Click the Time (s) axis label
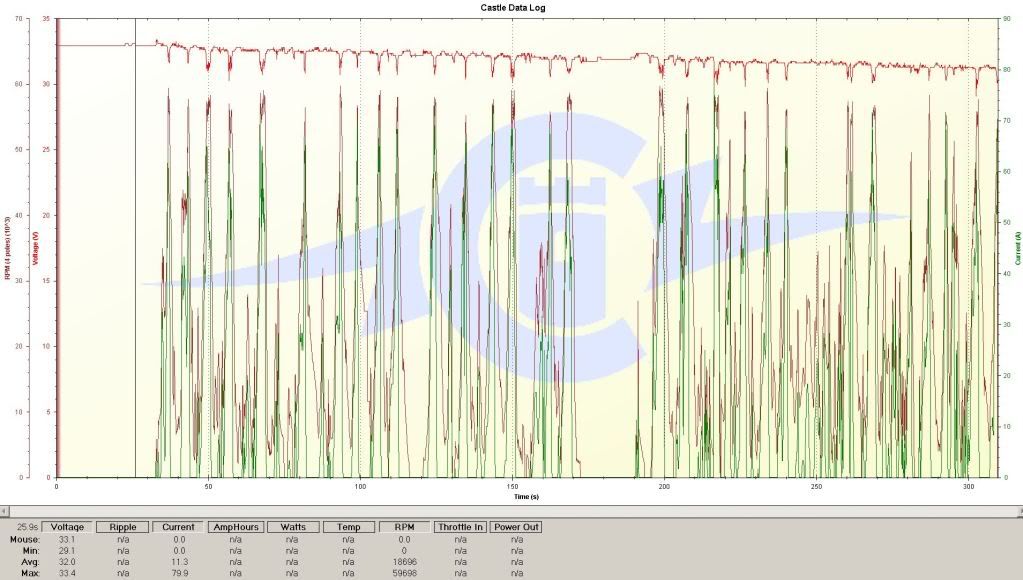The width and height of the screenshot is (1023, 580). point(527,496)
